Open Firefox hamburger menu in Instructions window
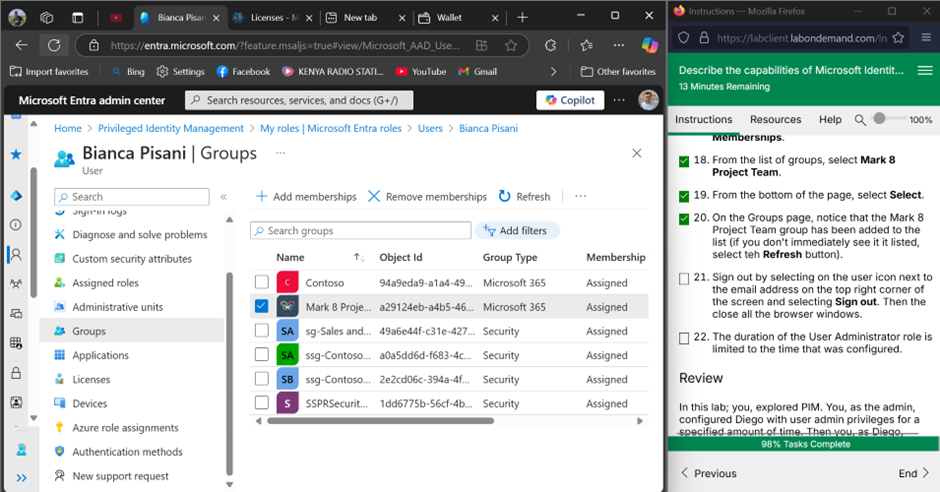Screen dimensions: 940x492 pos(926,38)
